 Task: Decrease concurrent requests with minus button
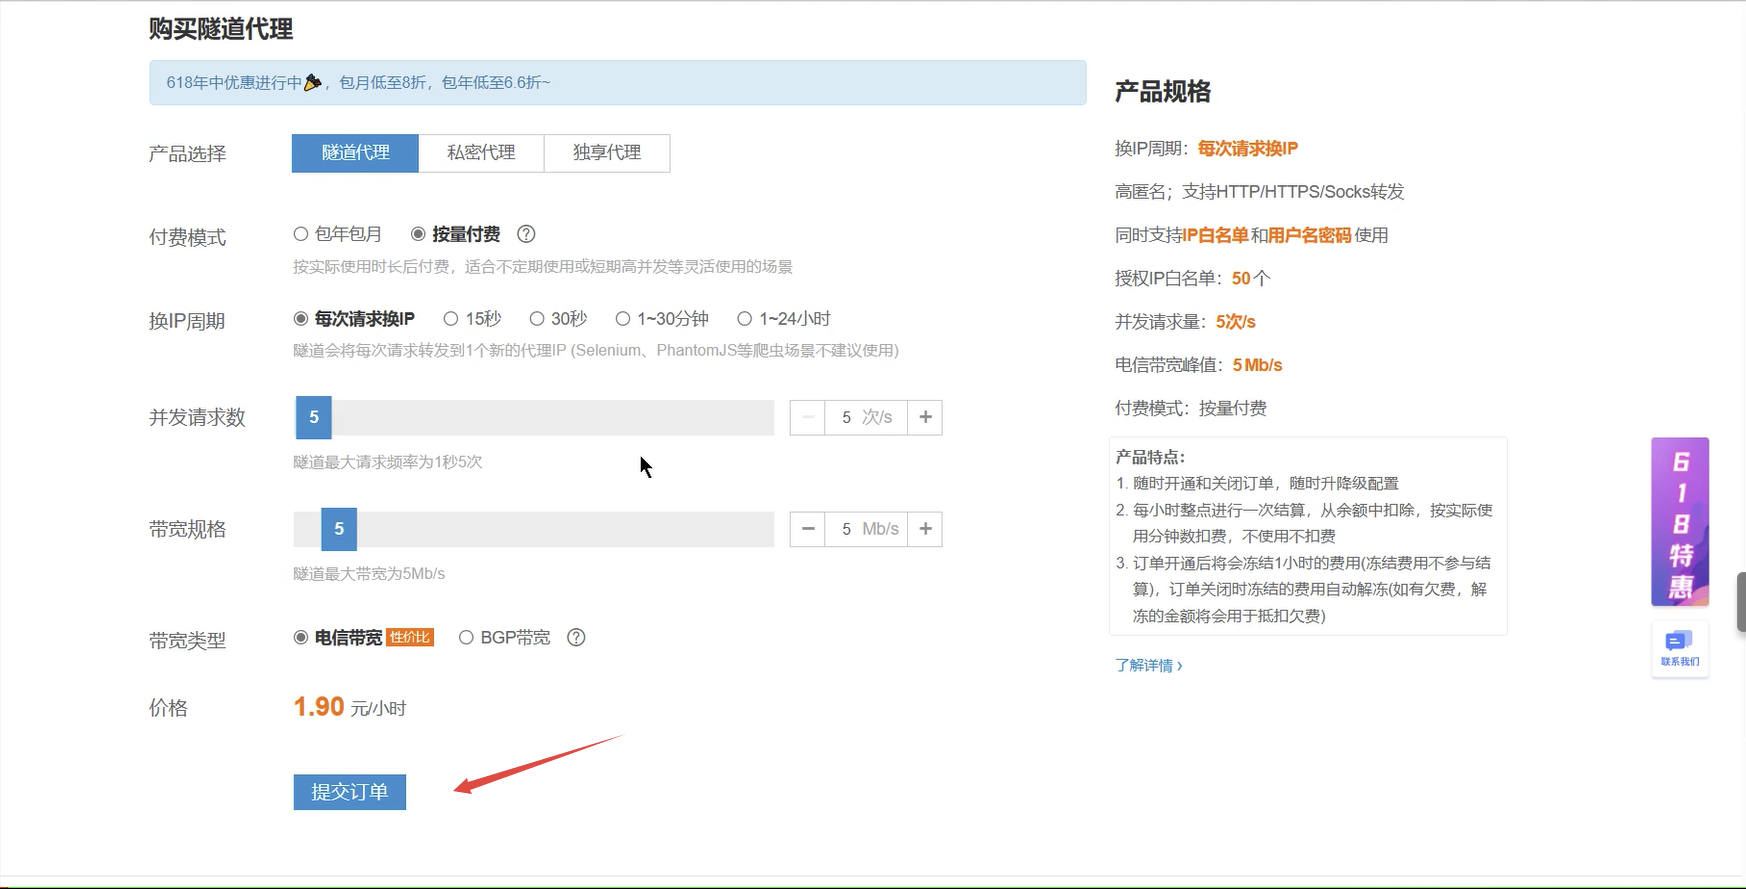(x=808, y=417)
